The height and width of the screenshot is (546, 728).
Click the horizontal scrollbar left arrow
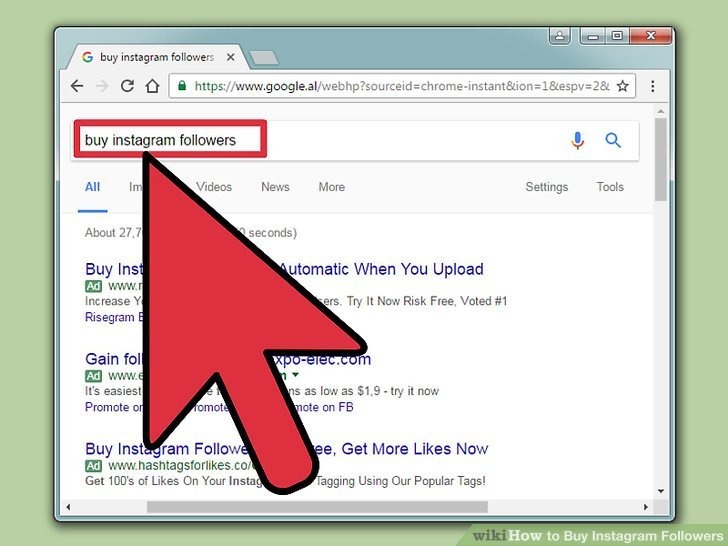69,507
